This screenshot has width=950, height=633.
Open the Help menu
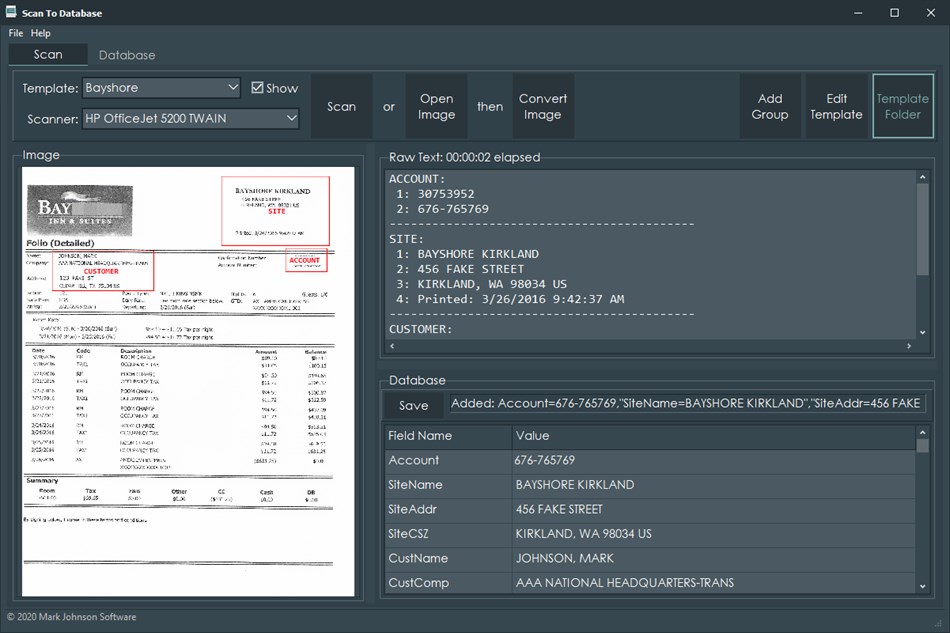pos(41,33)
